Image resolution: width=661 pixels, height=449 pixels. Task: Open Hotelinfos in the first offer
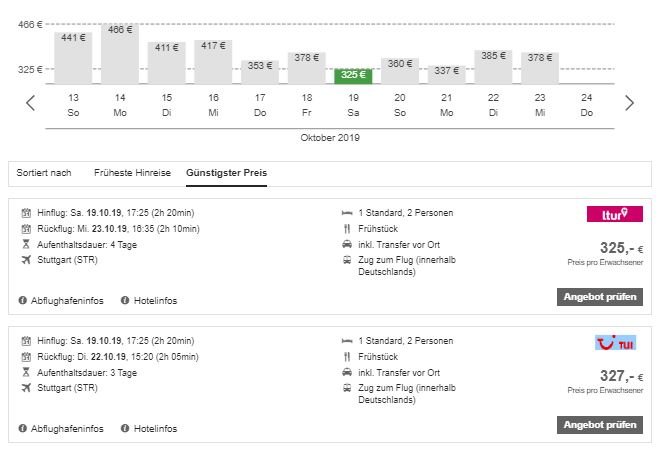[156, 300]
